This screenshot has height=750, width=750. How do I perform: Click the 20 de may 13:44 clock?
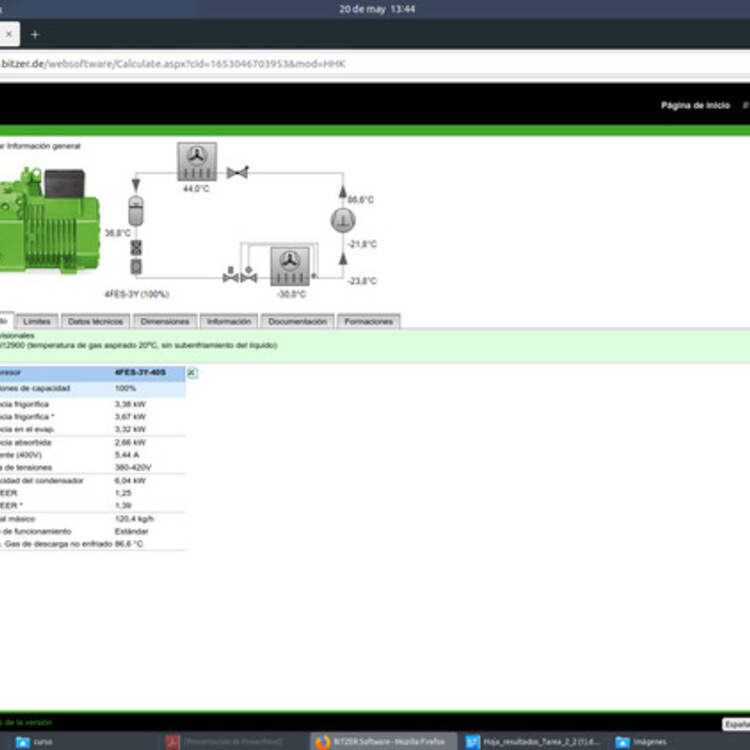[377, 9]
